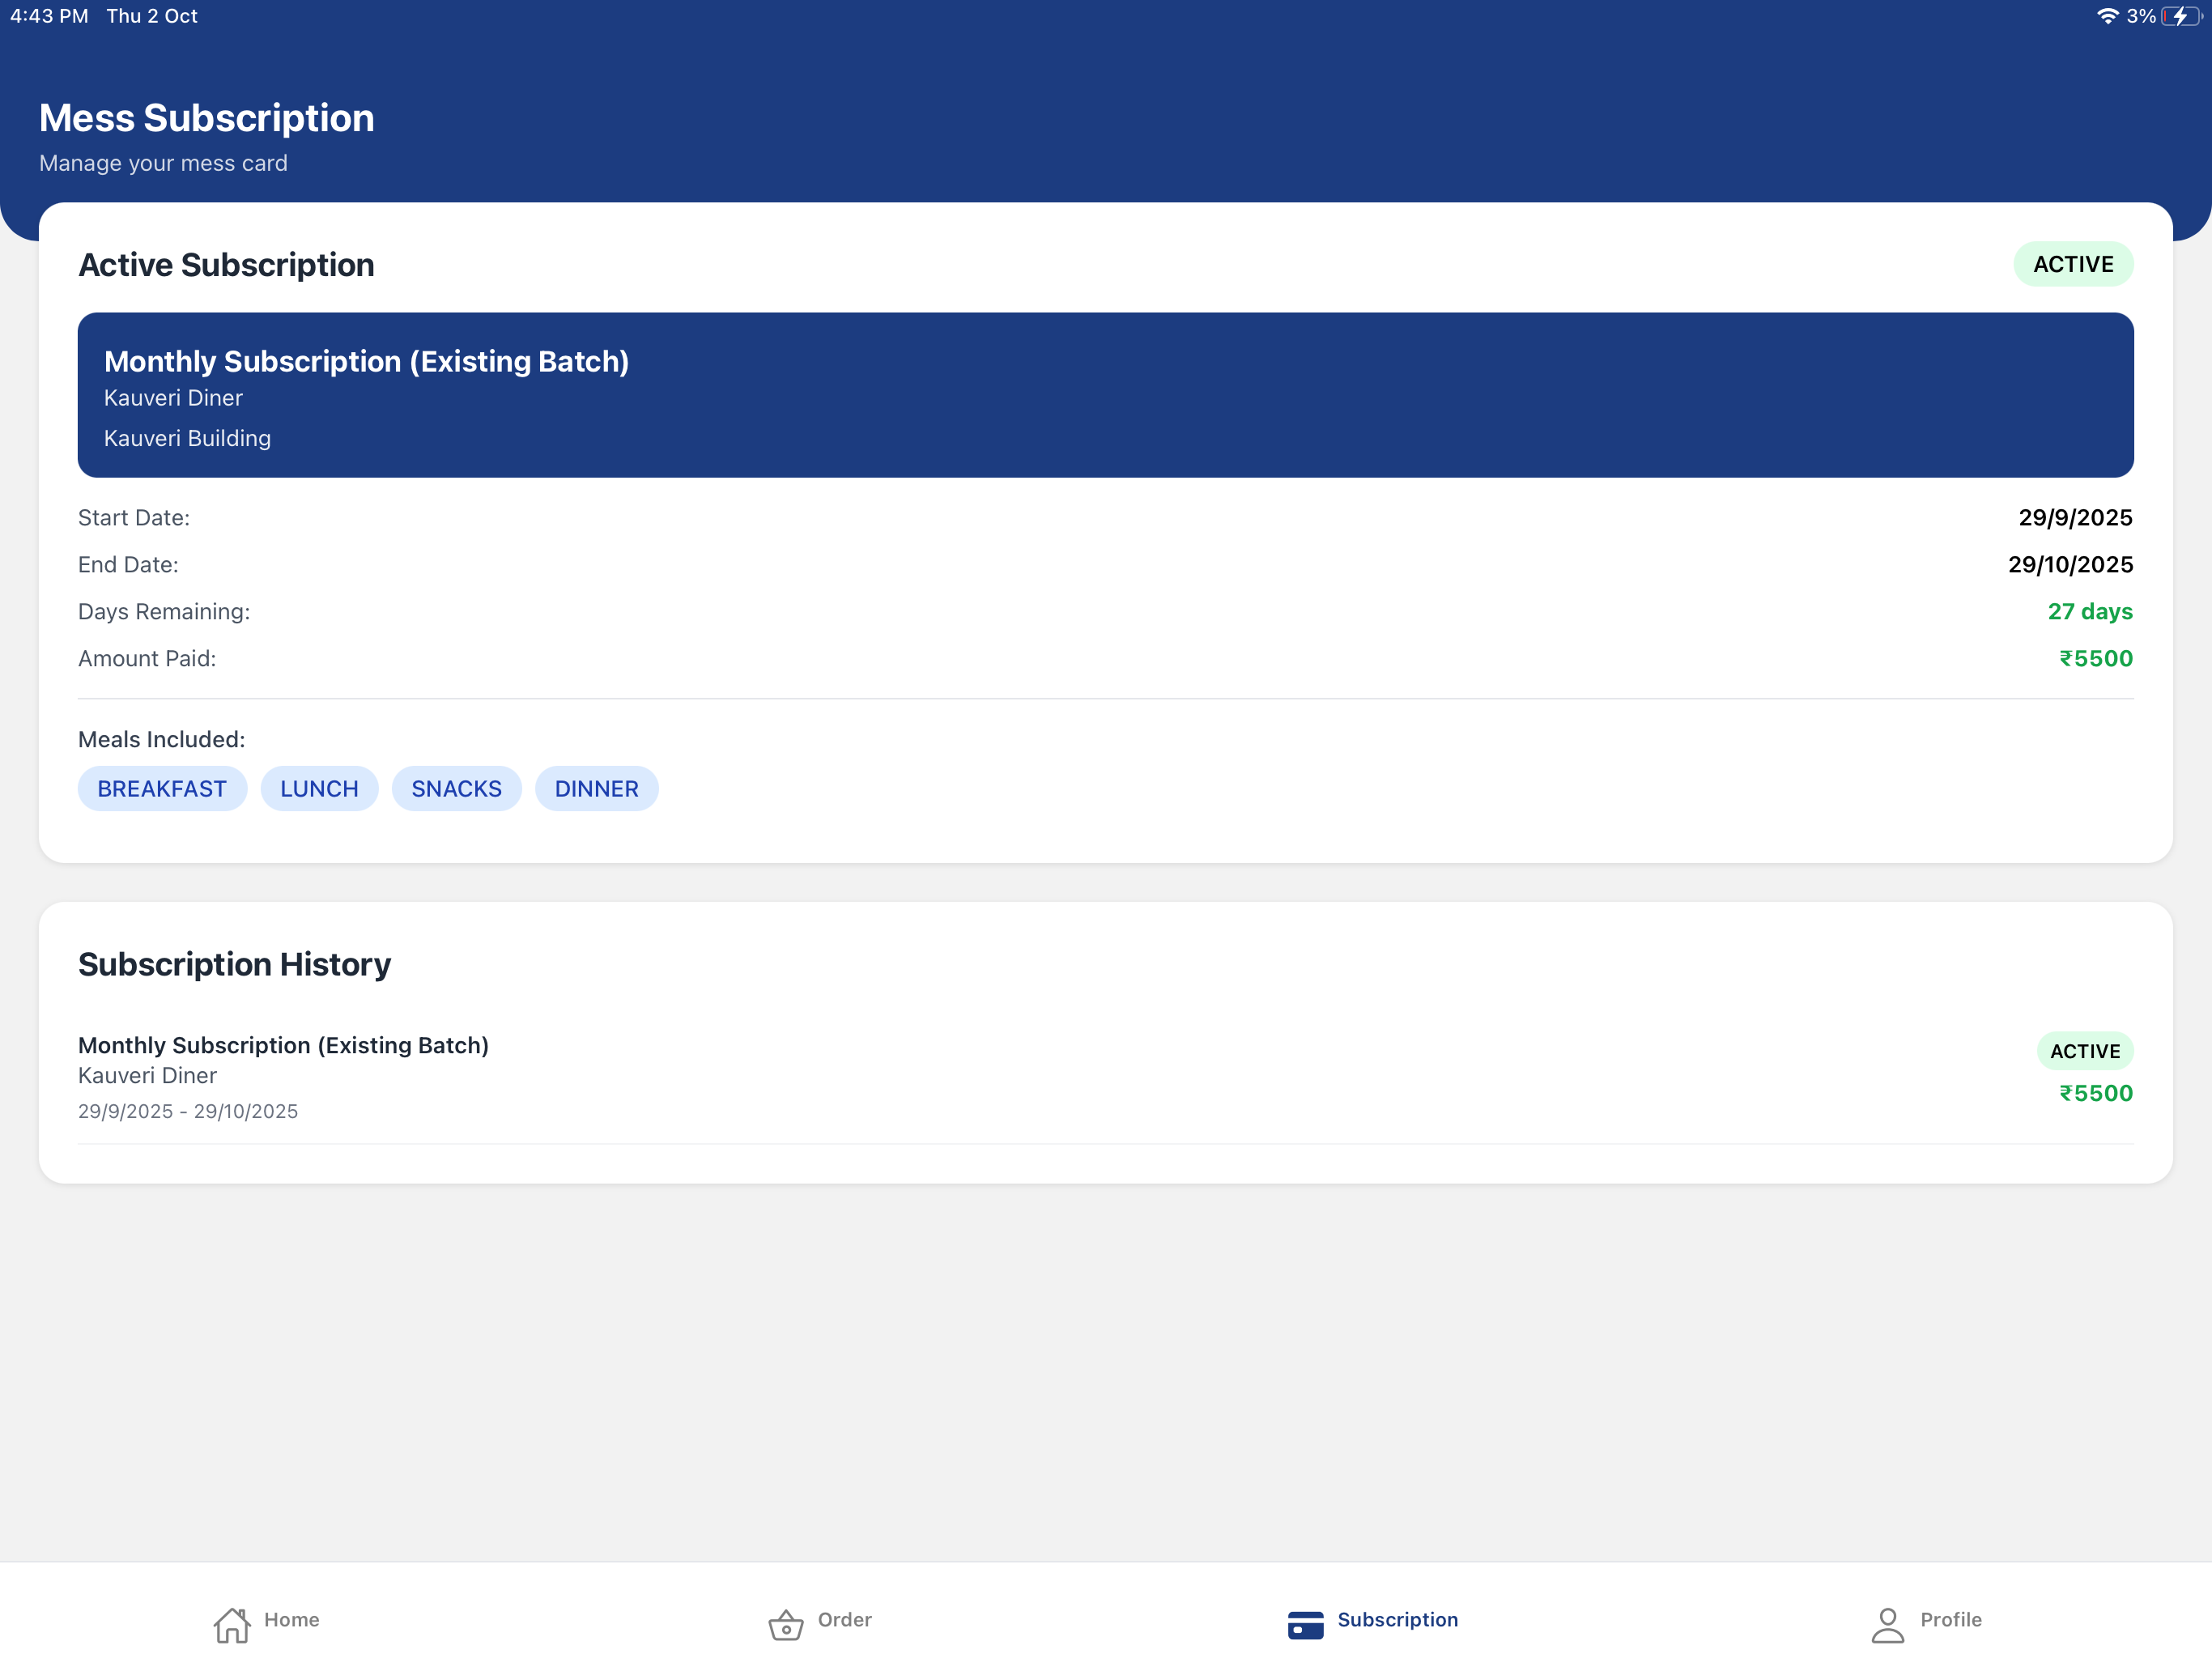Tap the Subscription History heading

(x=234, y=964)
